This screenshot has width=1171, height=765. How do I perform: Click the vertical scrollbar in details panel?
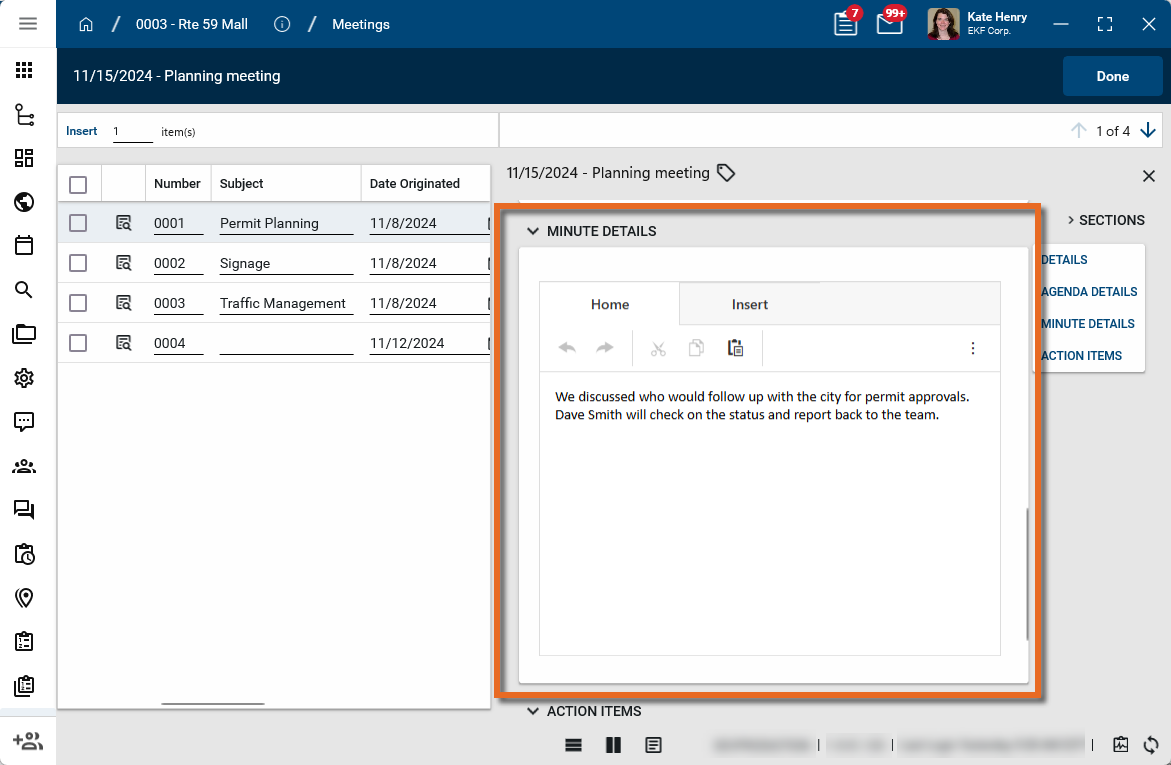(x=1027, y=575)
